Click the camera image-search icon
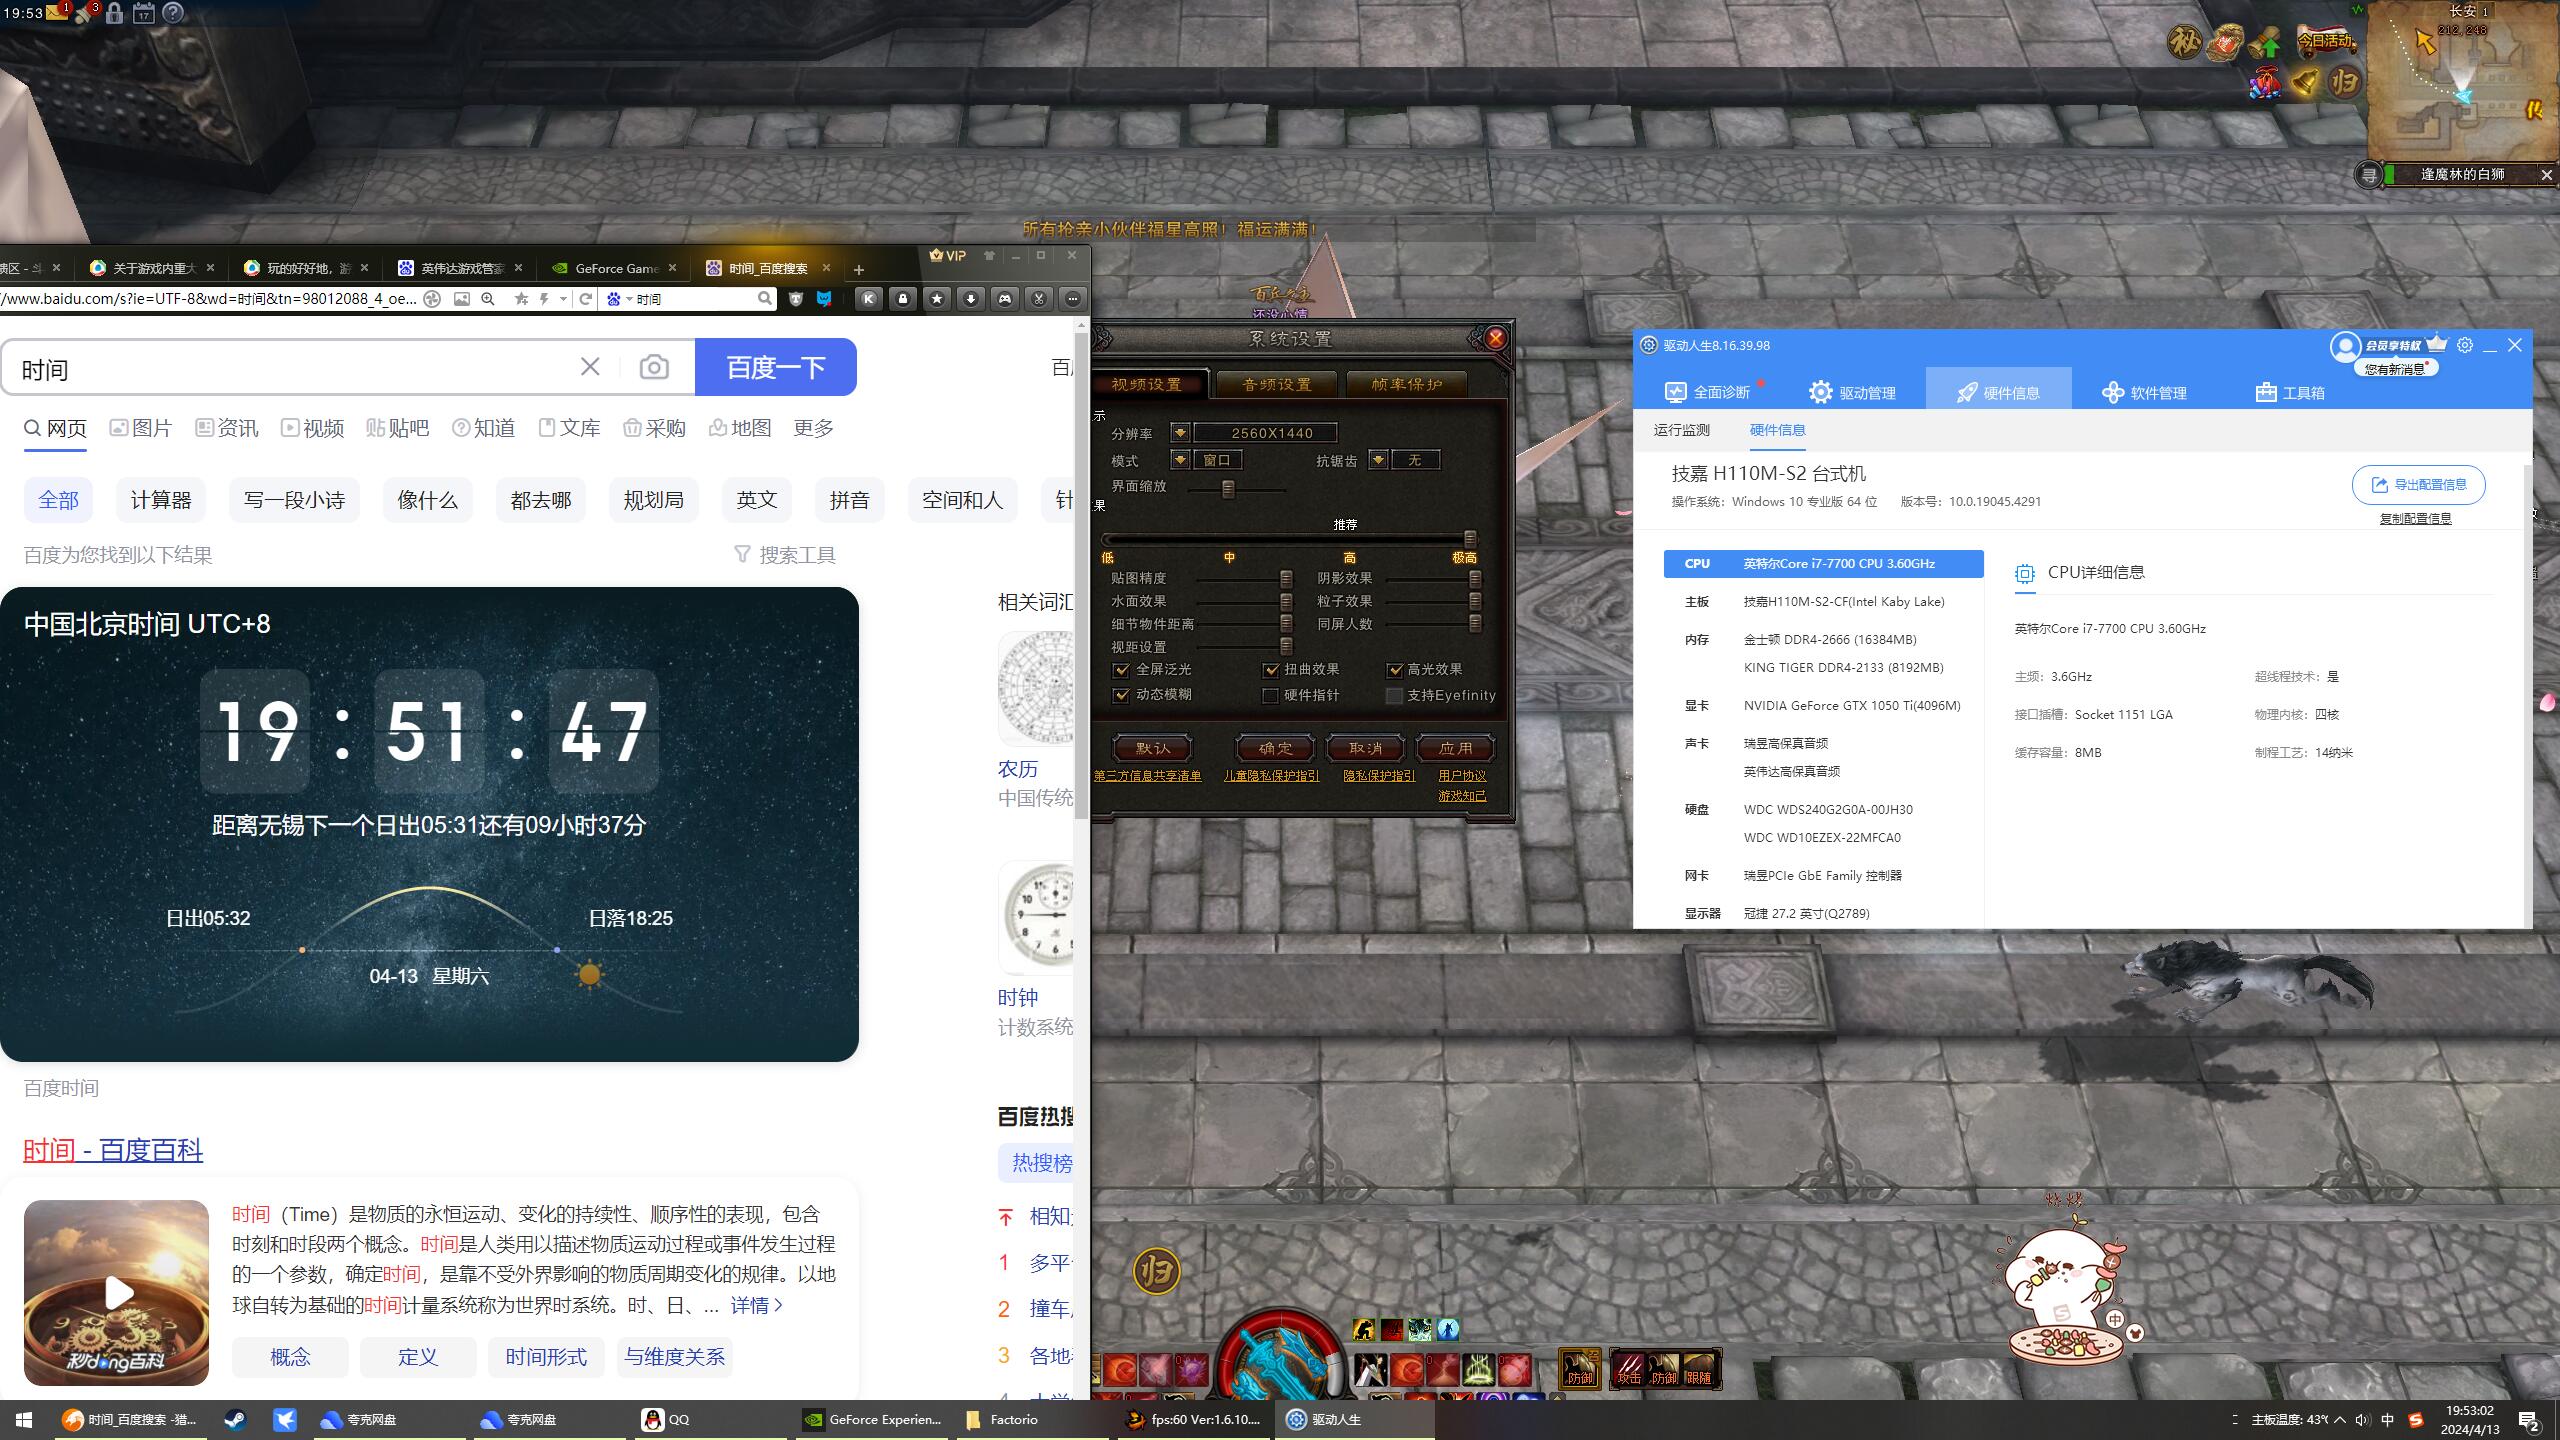Viewport: 2560px width, 1440px height. [654, 367]
